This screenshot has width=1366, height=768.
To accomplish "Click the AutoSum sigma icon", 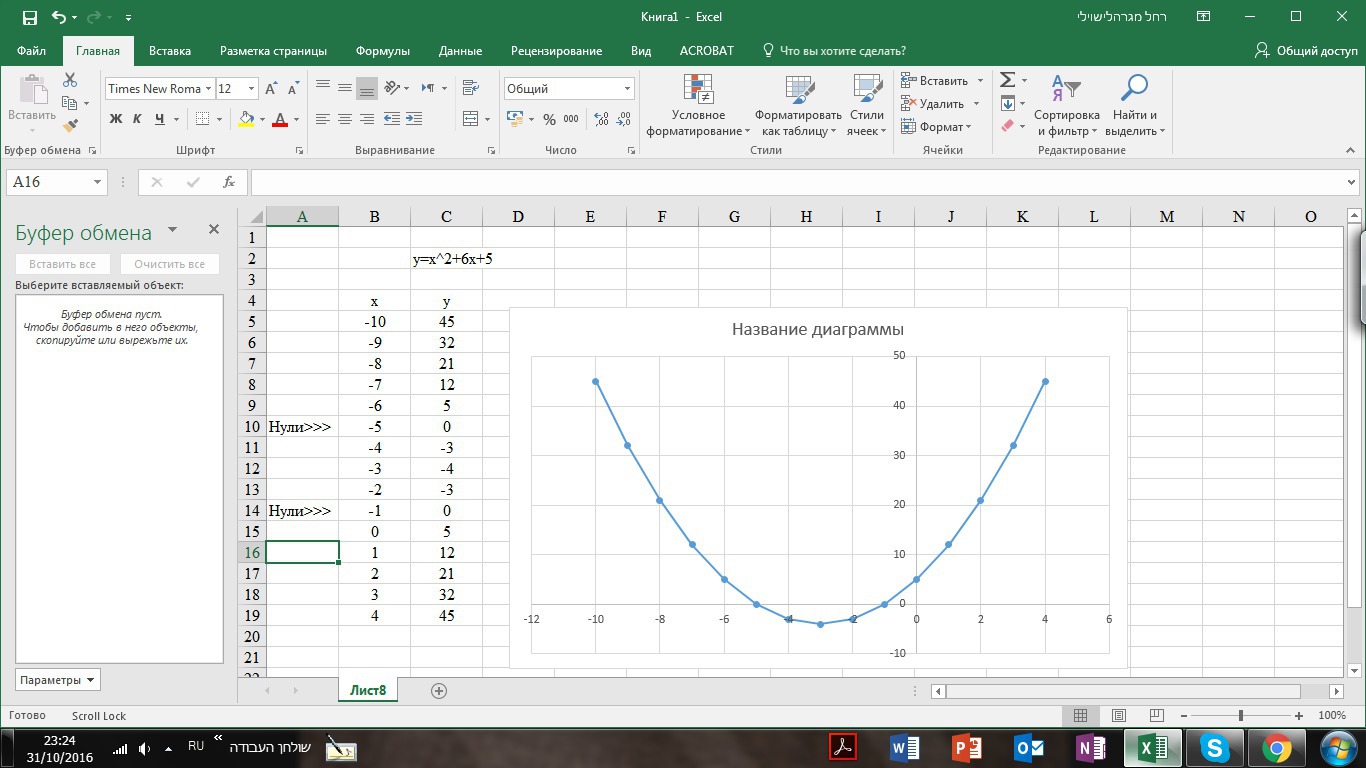I will 1008,80.
